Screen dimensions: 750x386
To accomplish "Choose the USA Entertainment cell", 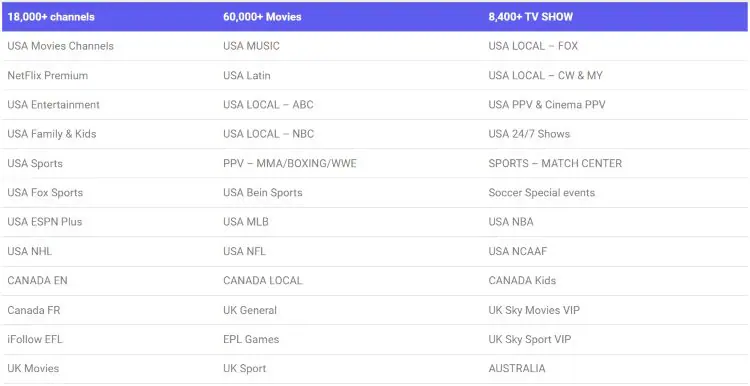I will [54, 105].
